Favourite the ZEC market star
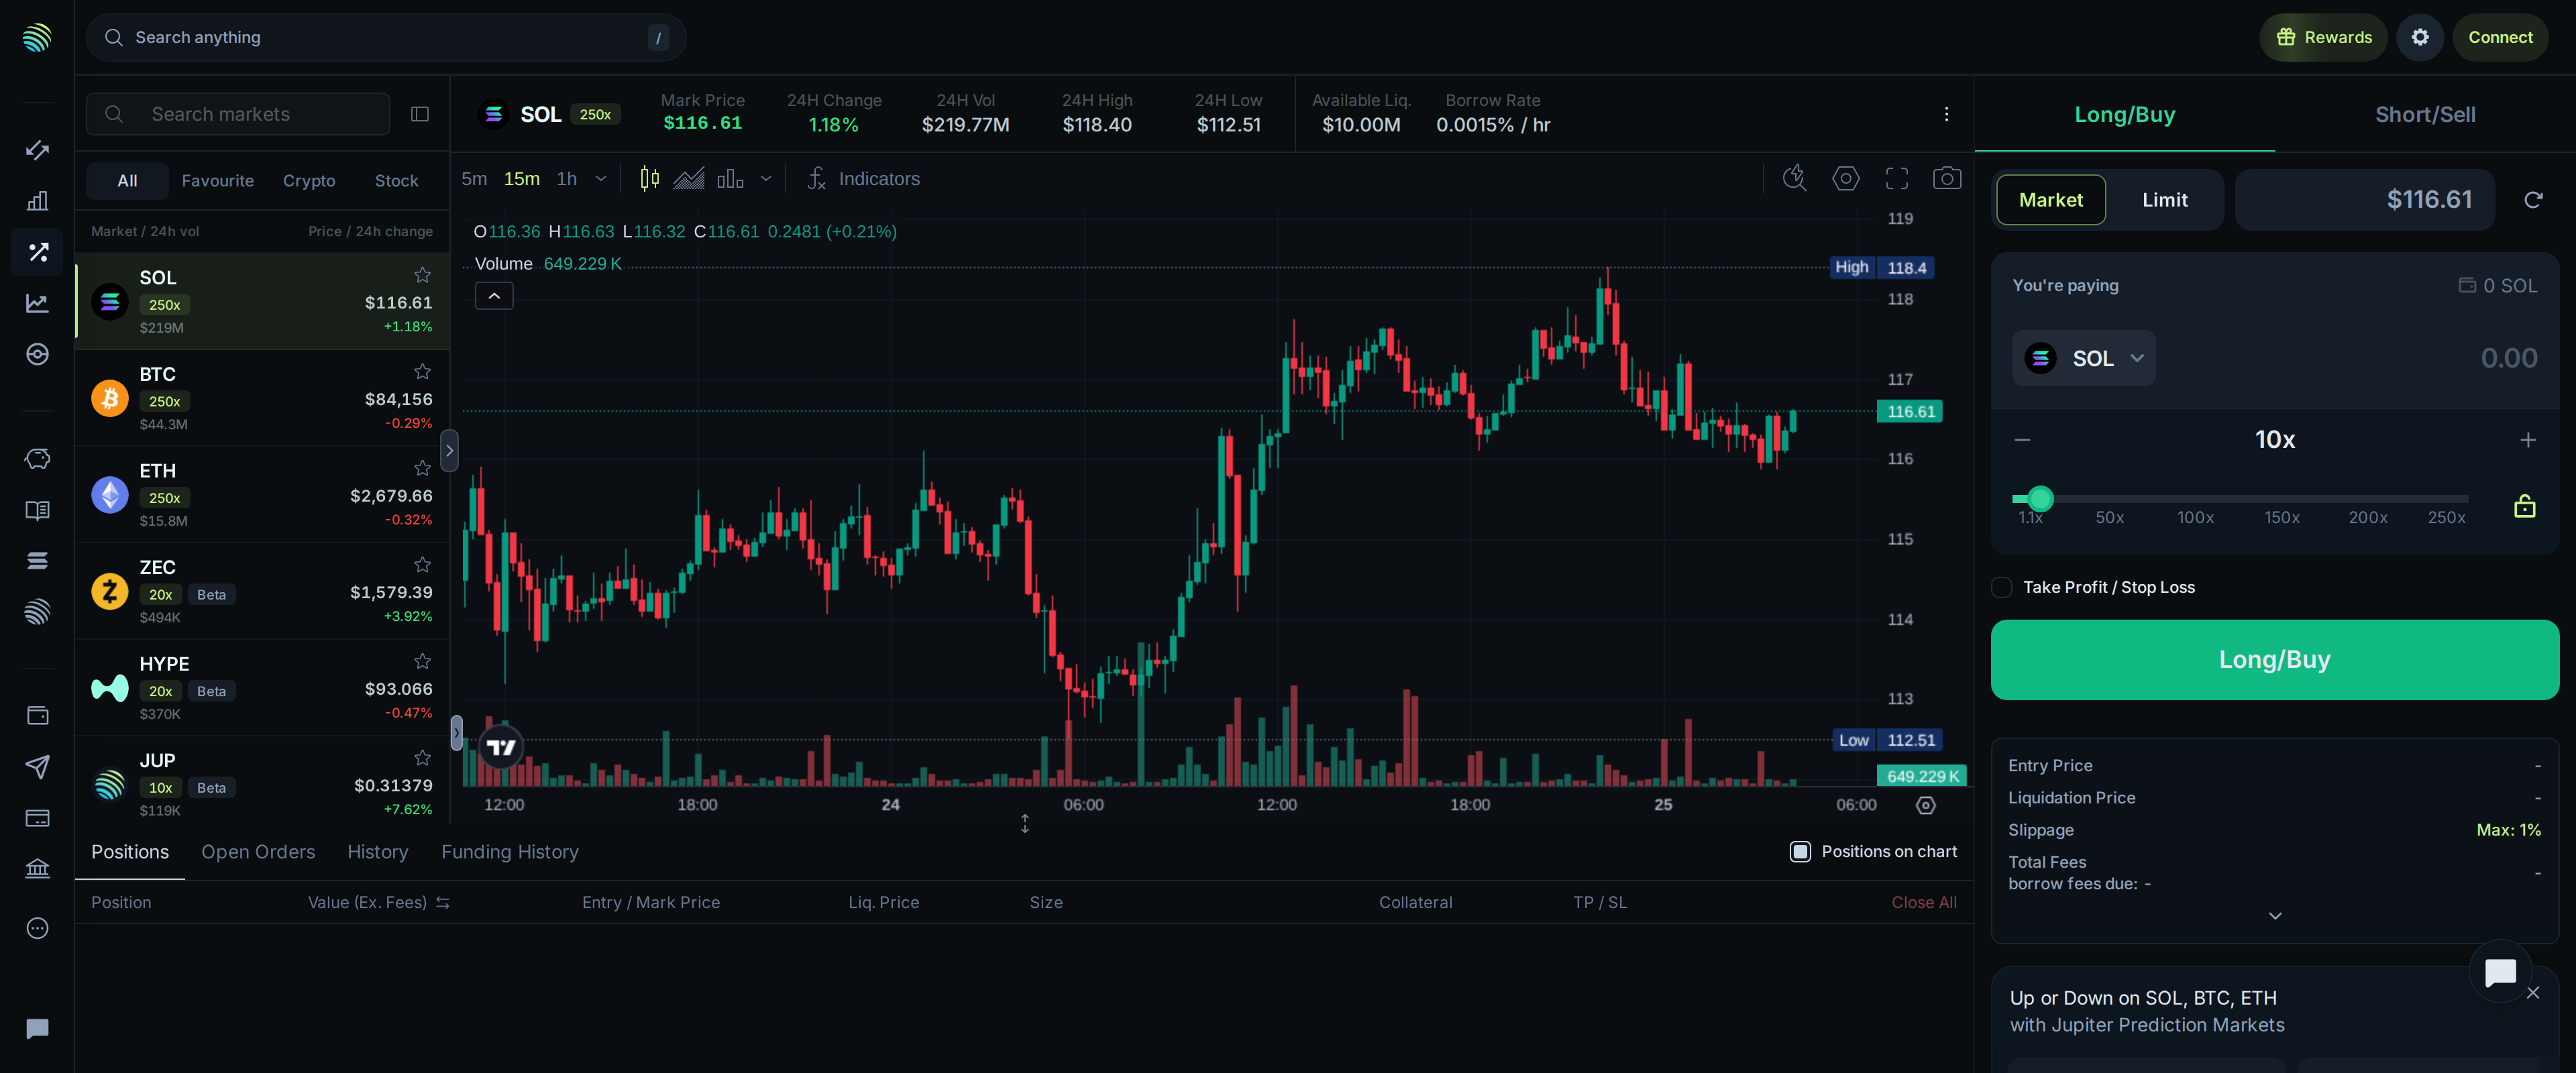 [423, 565]
